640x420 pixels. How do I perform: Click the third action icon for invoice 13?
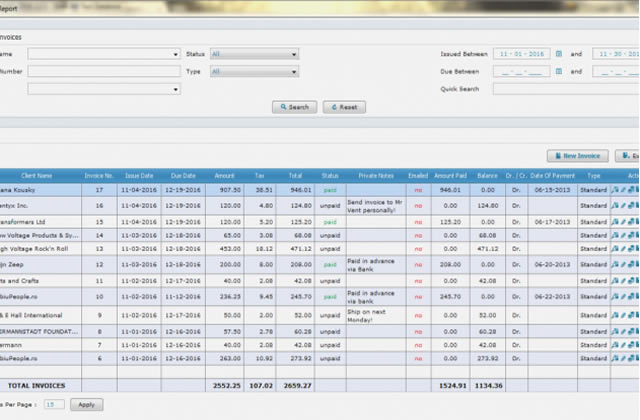[629, 249]
